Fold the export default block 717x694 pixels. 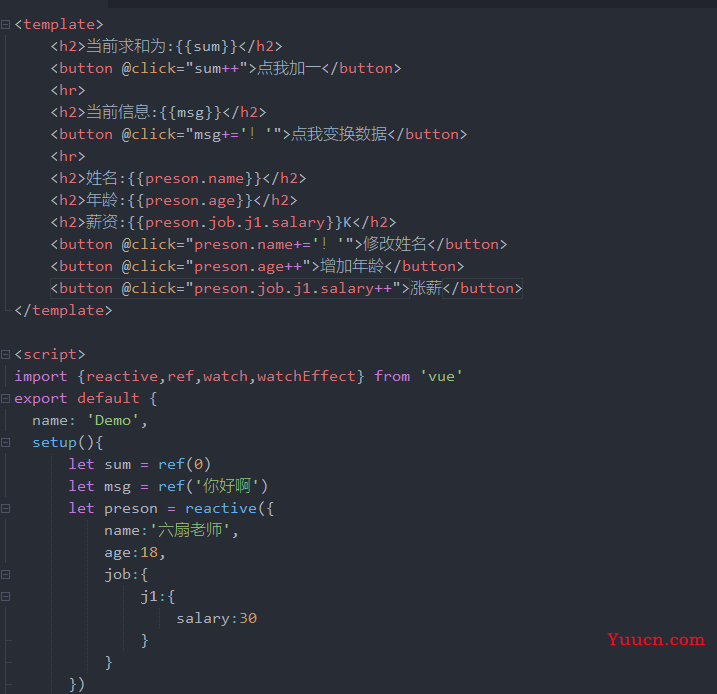5,398
